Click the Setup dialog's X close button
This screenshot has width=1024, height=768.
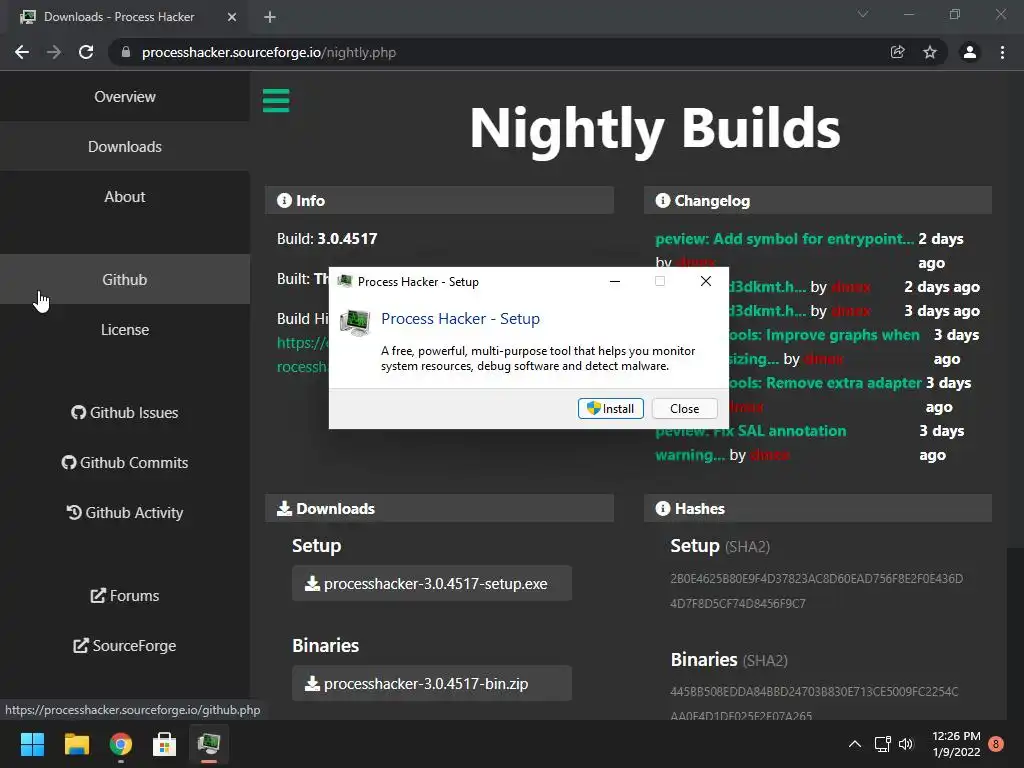click(x=706, y=281)
